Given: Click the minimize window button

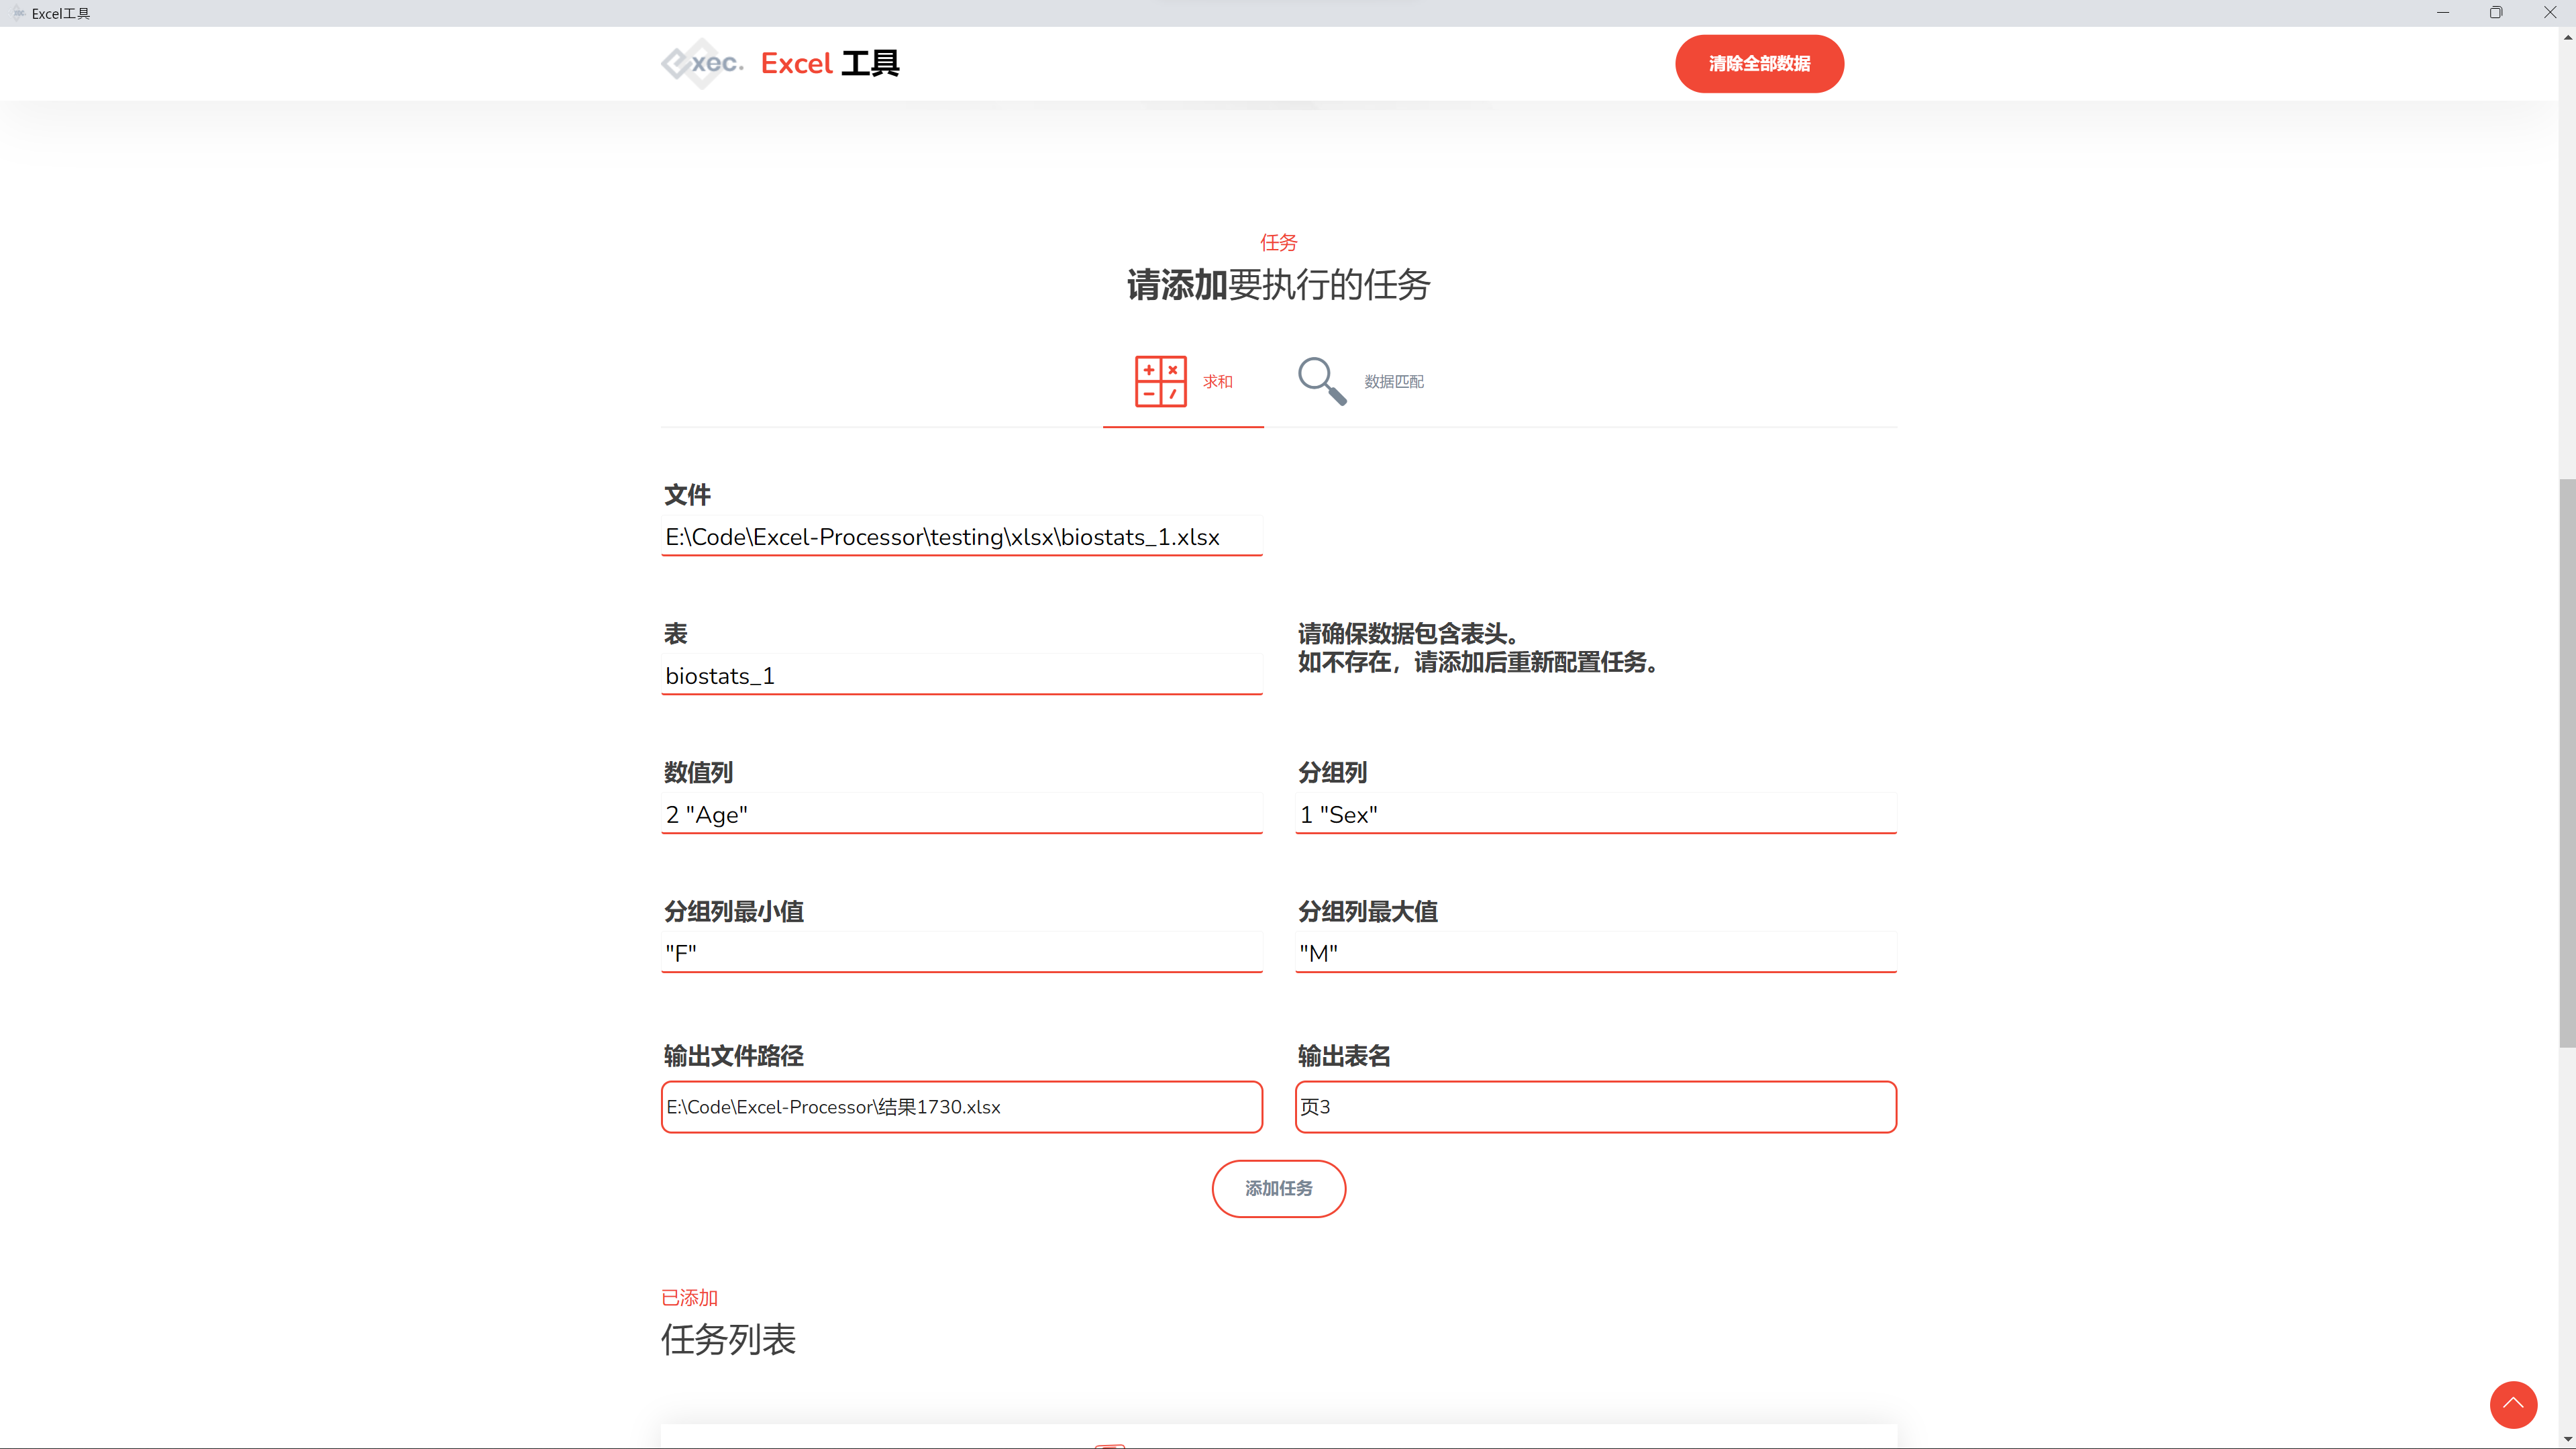Looking at the screenshot, I should 2443,13.
